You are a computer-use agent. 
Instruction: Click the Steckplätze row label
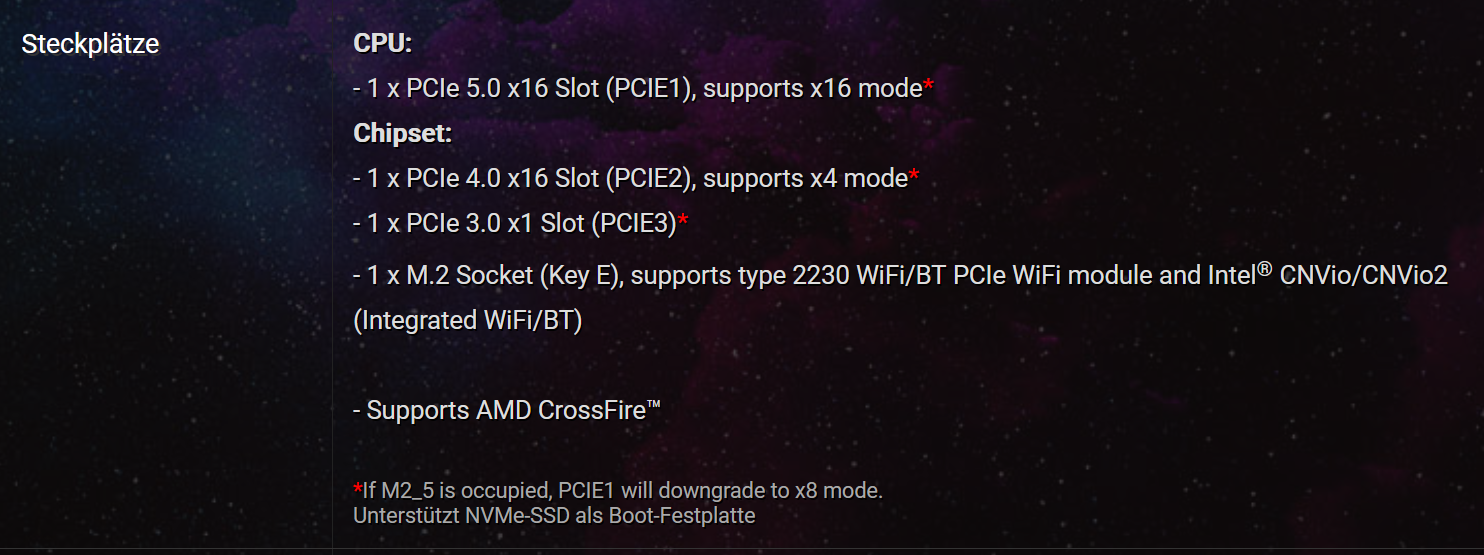click(x=90, y=45)
